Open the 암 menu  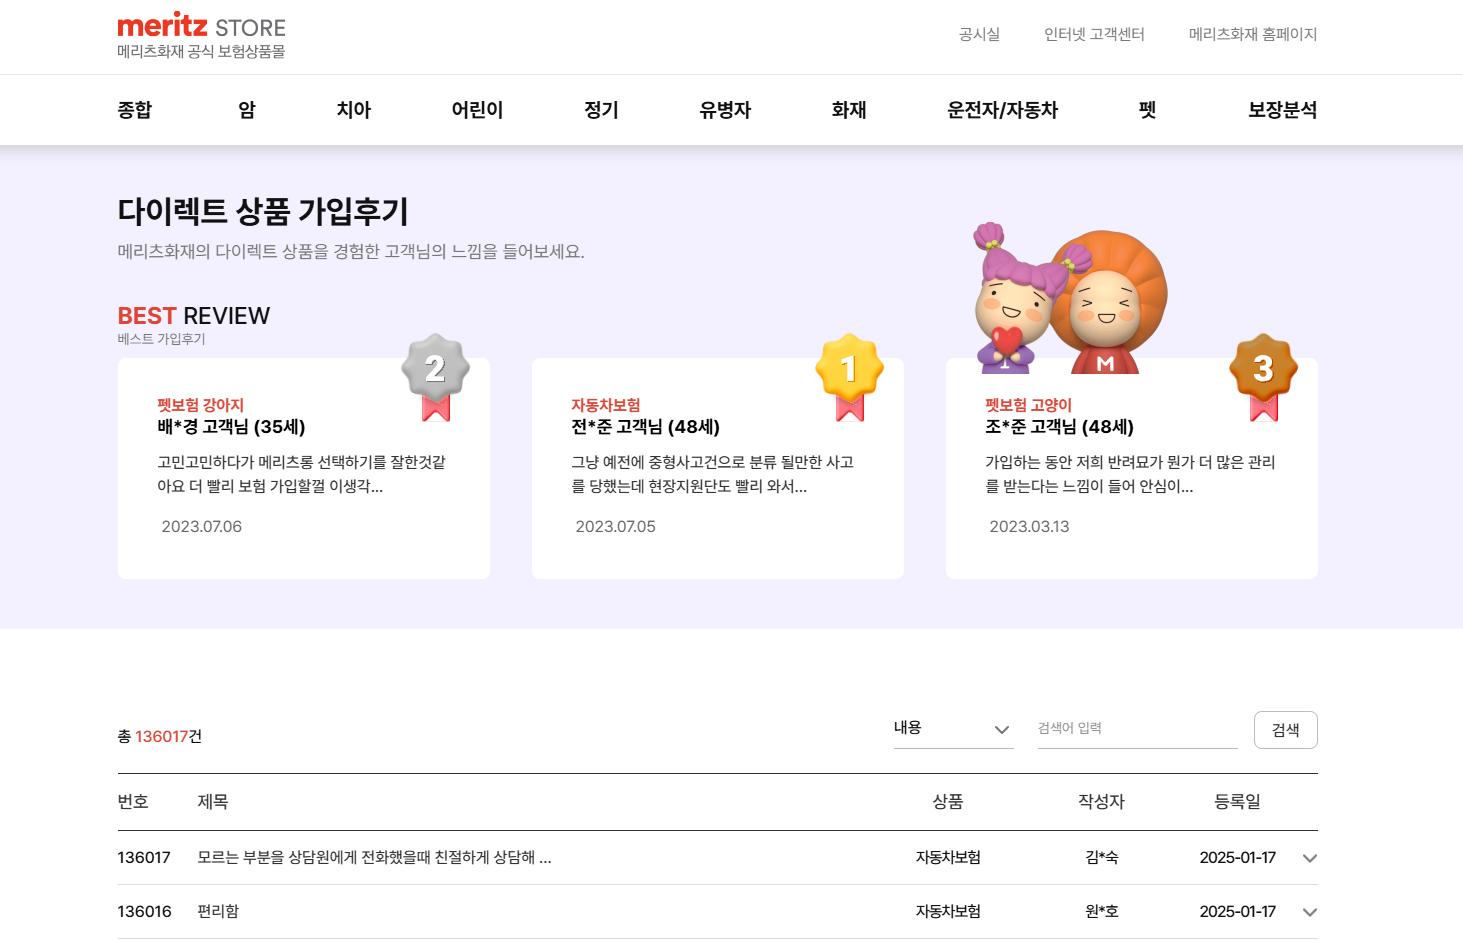[x=247, y=110]
